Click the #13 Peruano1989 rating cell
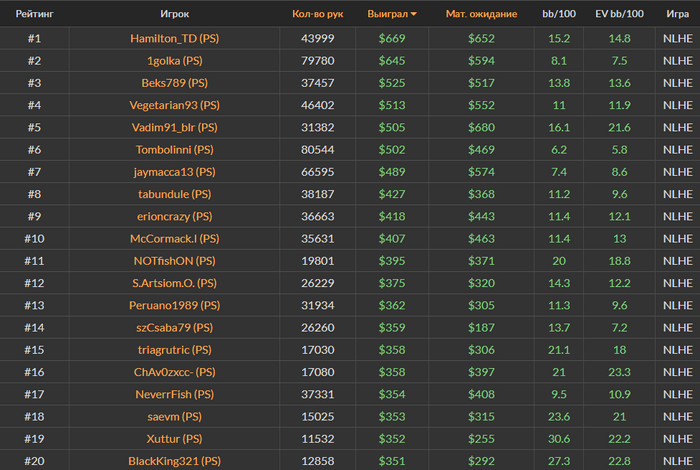 click(34, 305)
